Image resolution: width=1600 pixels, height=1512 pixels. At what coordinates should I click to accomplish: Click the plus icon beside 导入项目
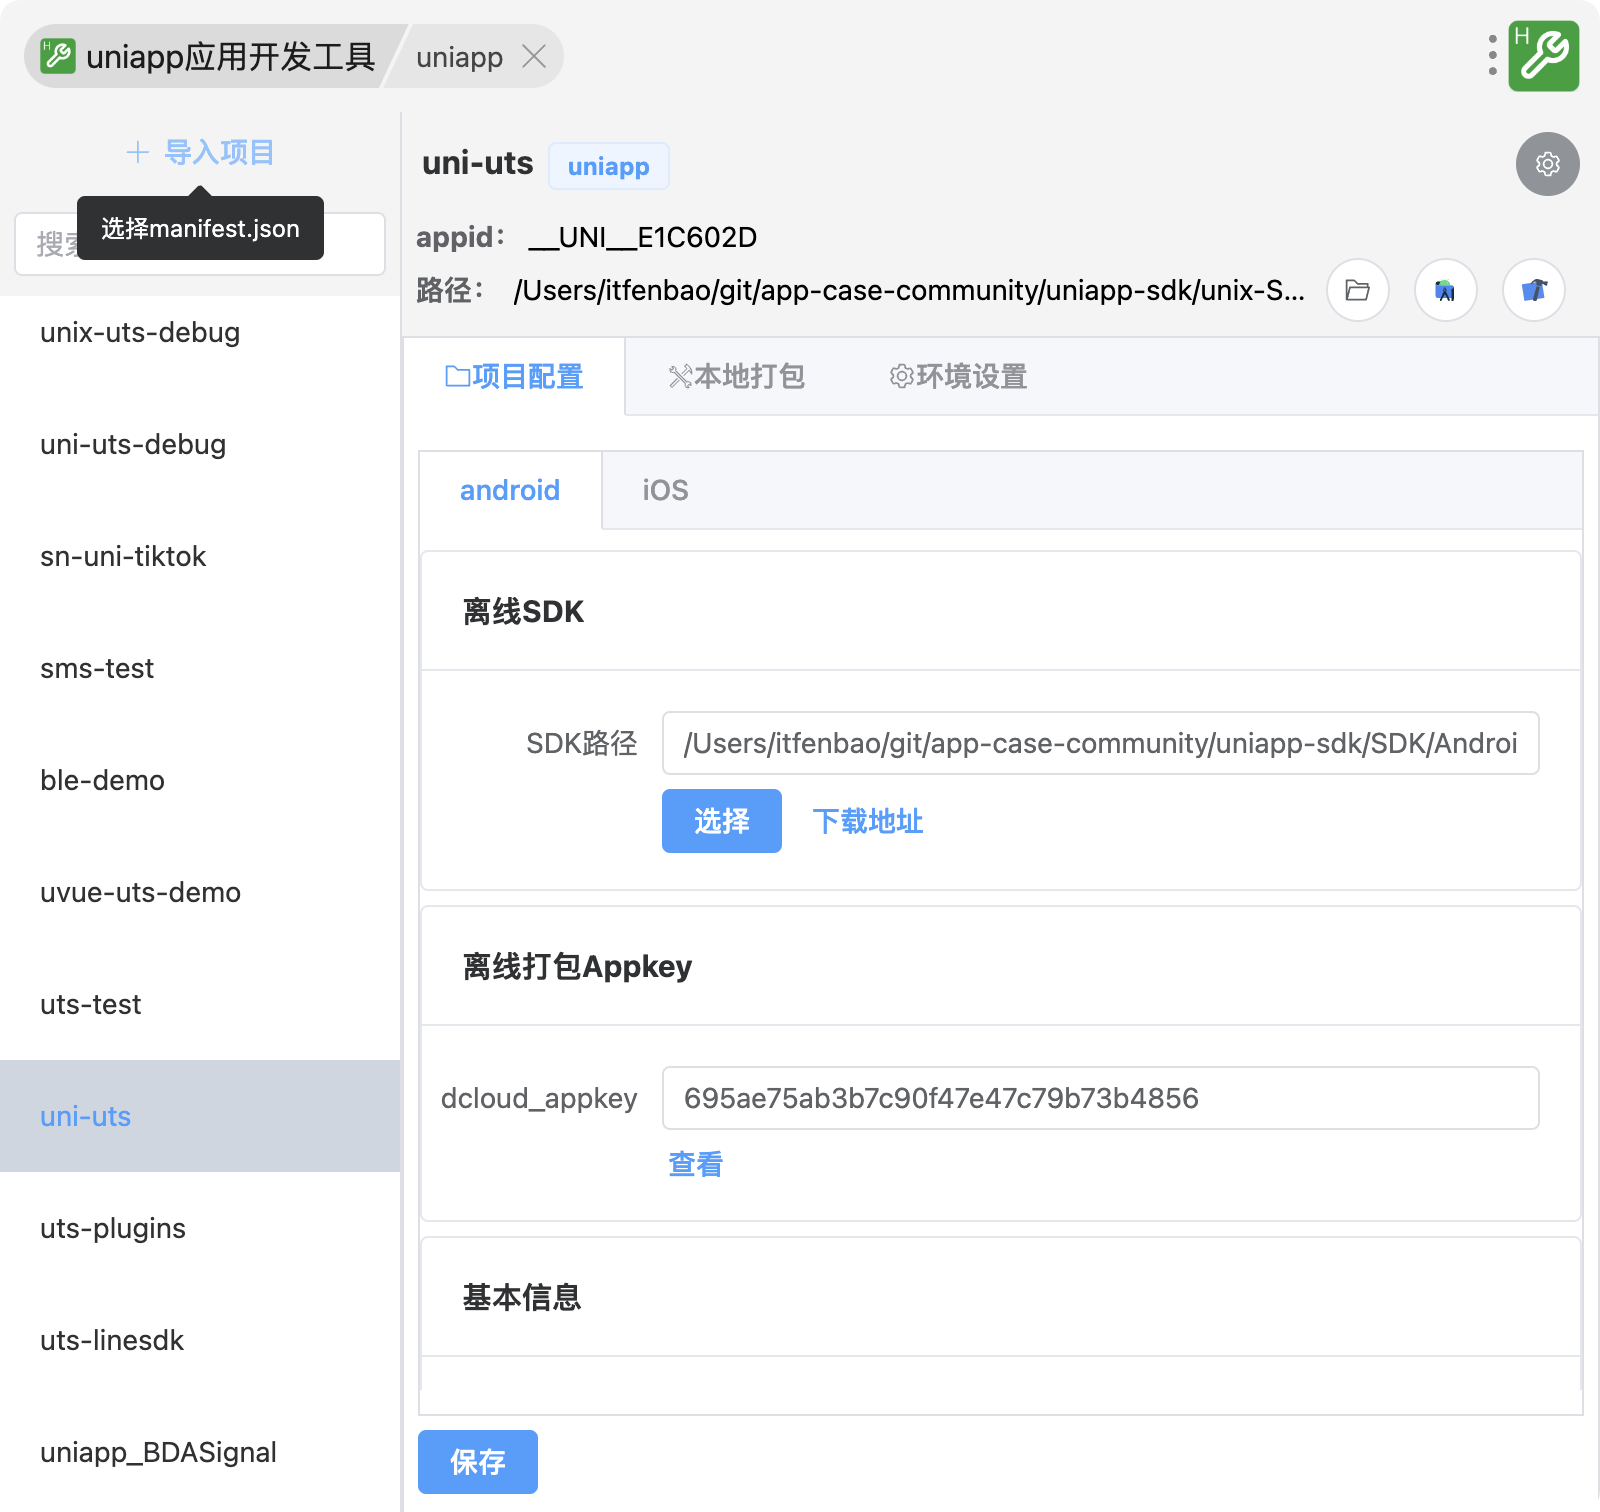pyautogui.click(x=136, y=152)
